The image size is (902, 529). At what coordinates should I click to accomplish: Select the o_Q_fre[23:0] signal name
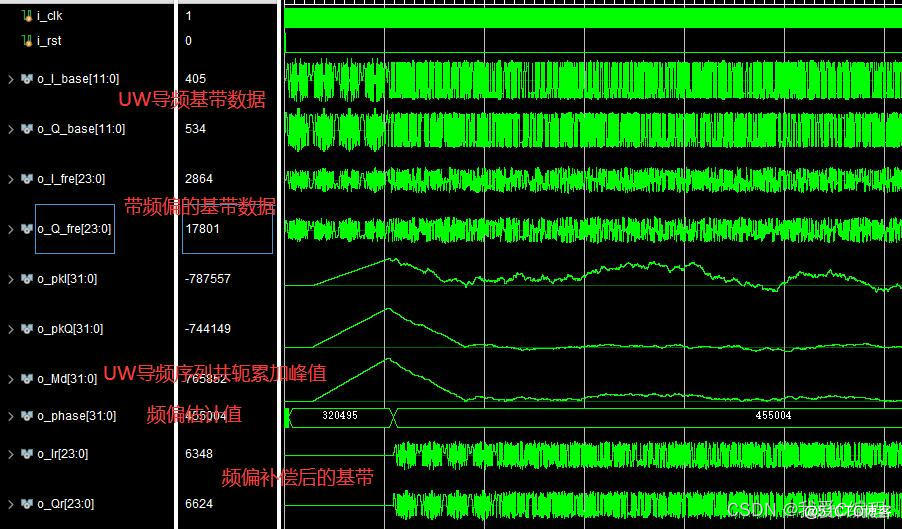[74, 229]
